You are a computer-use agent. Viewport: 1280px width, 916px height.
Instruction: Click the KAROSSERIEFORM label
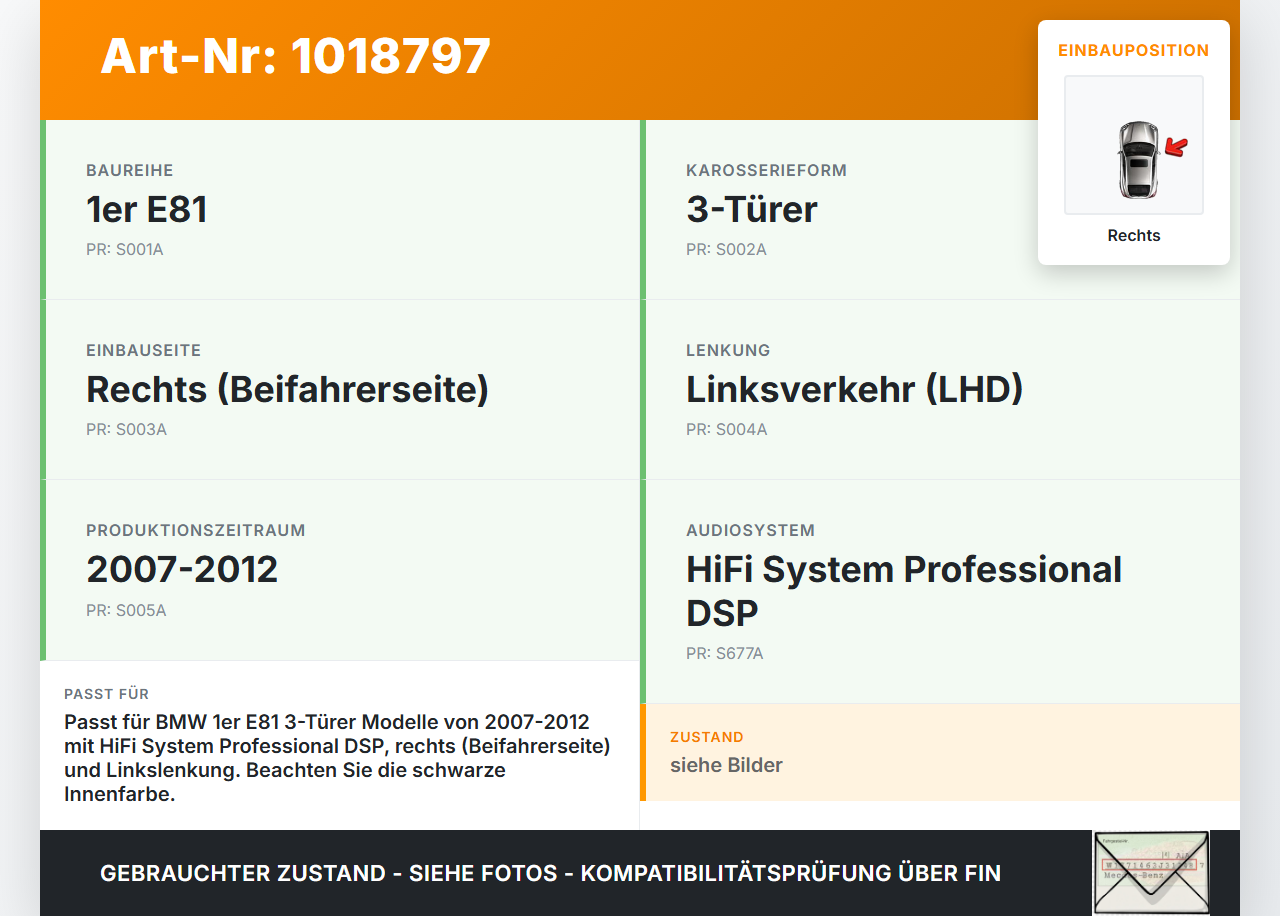tap(767, 170)
